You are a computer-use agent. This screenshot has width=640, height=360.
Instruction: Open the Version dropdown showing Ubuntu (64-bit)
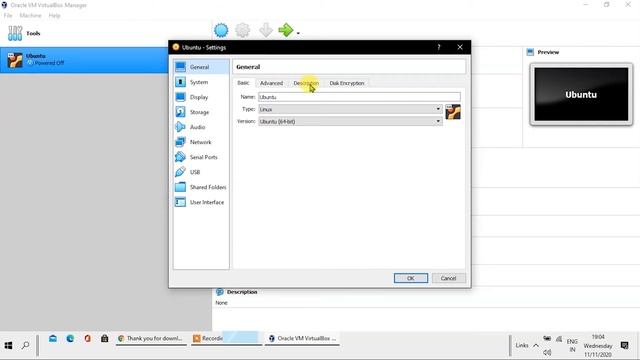click(350, 121)
